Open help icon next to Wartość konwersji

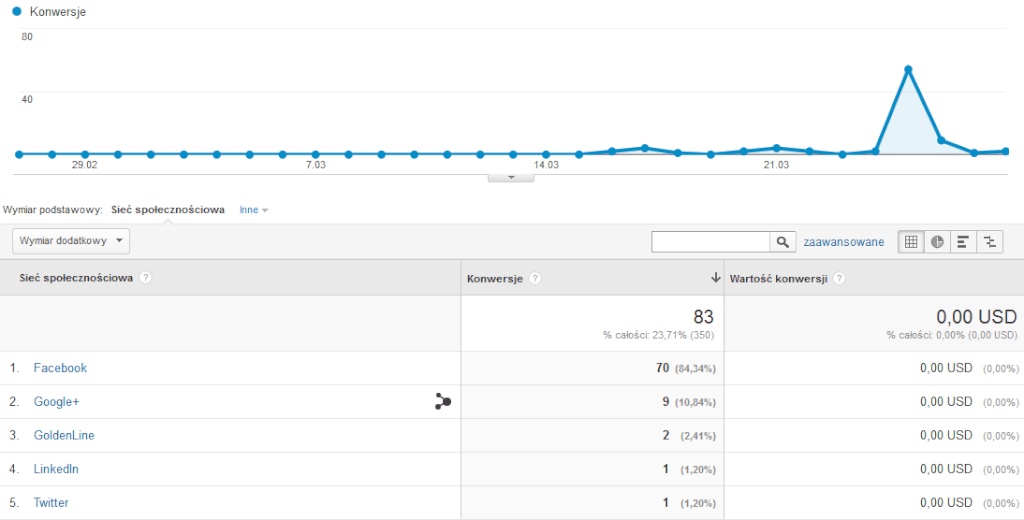(839, 278)
